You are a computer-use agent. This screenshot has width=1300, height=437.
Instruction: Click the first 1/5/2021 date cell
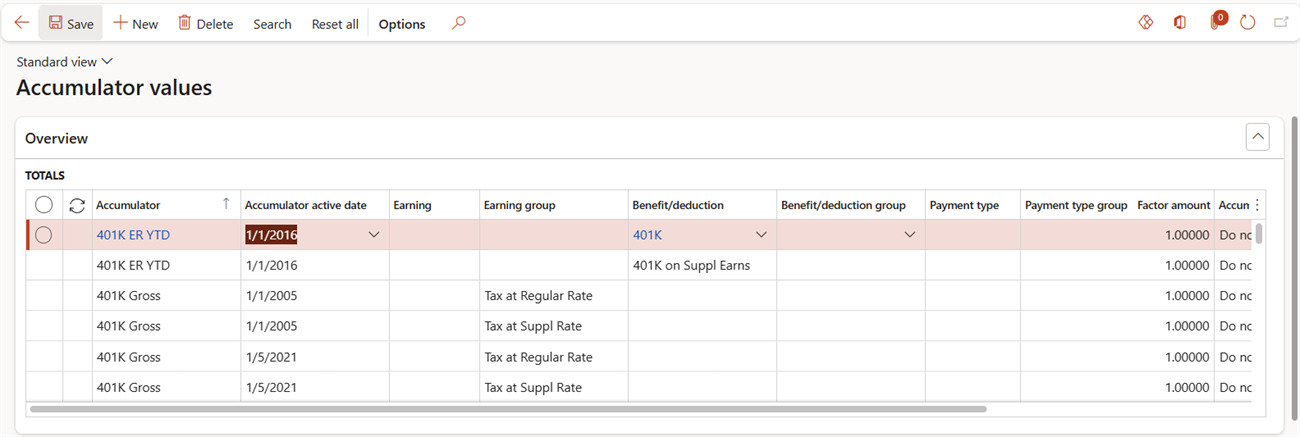click(x=314, y=357)
